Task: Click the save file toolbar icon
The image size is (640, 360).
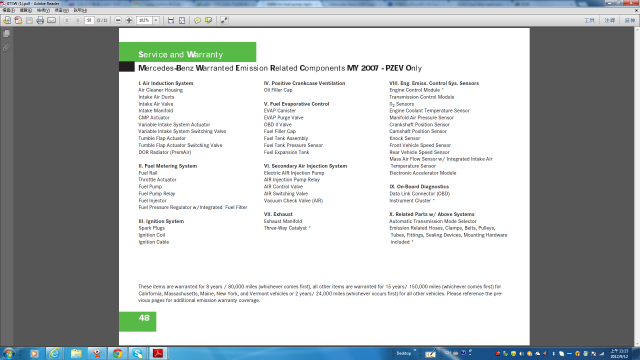Action: 29,20
